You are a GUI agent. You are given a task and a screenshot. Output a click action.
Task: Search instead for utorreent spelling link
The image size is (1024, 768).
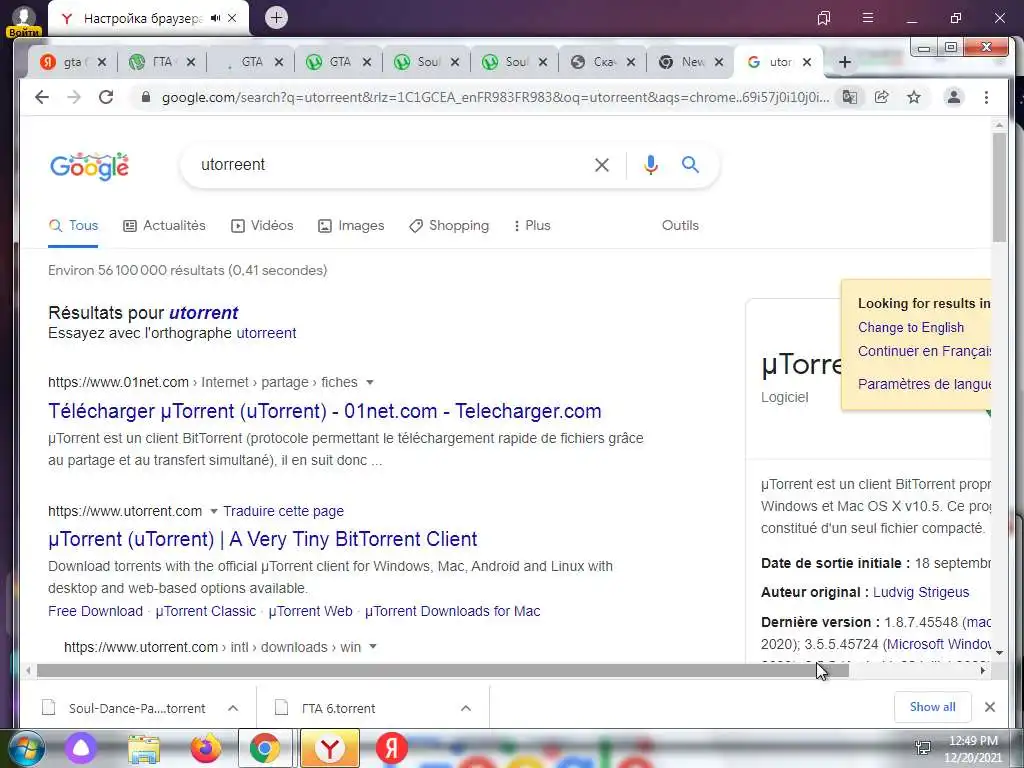[x=266, y=333]
